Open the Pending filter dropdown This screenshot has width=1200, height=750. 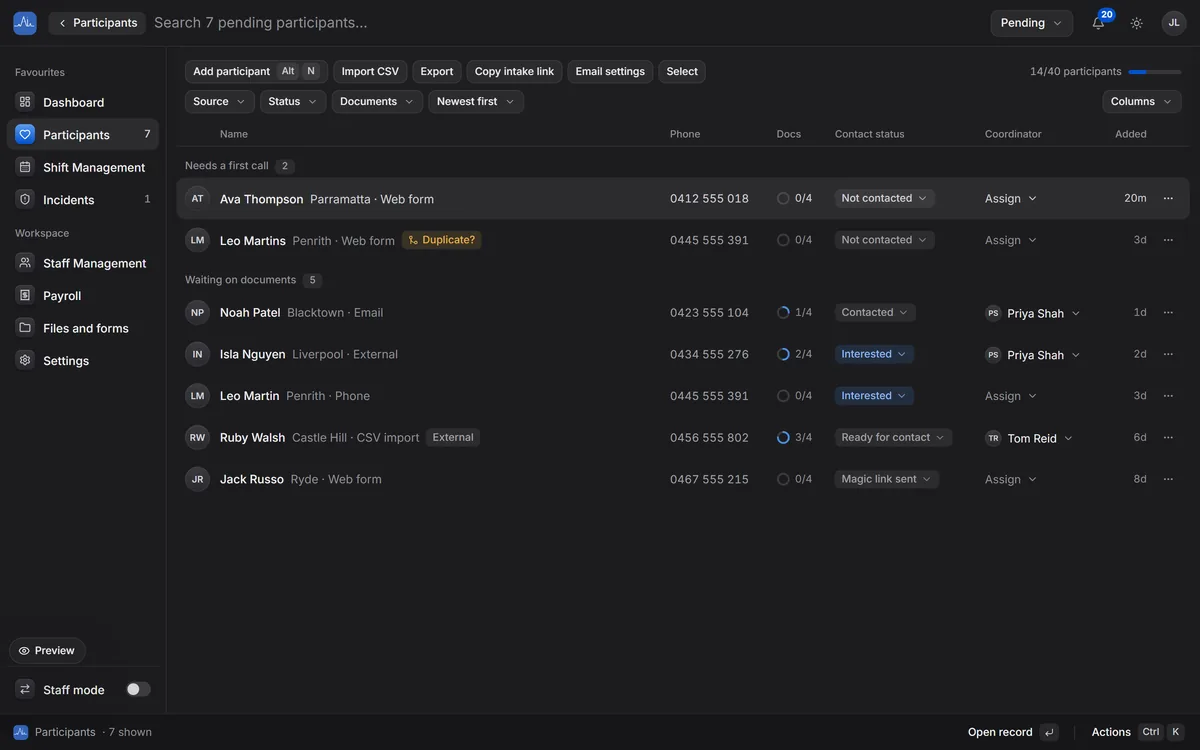[x=1032, y=23]
